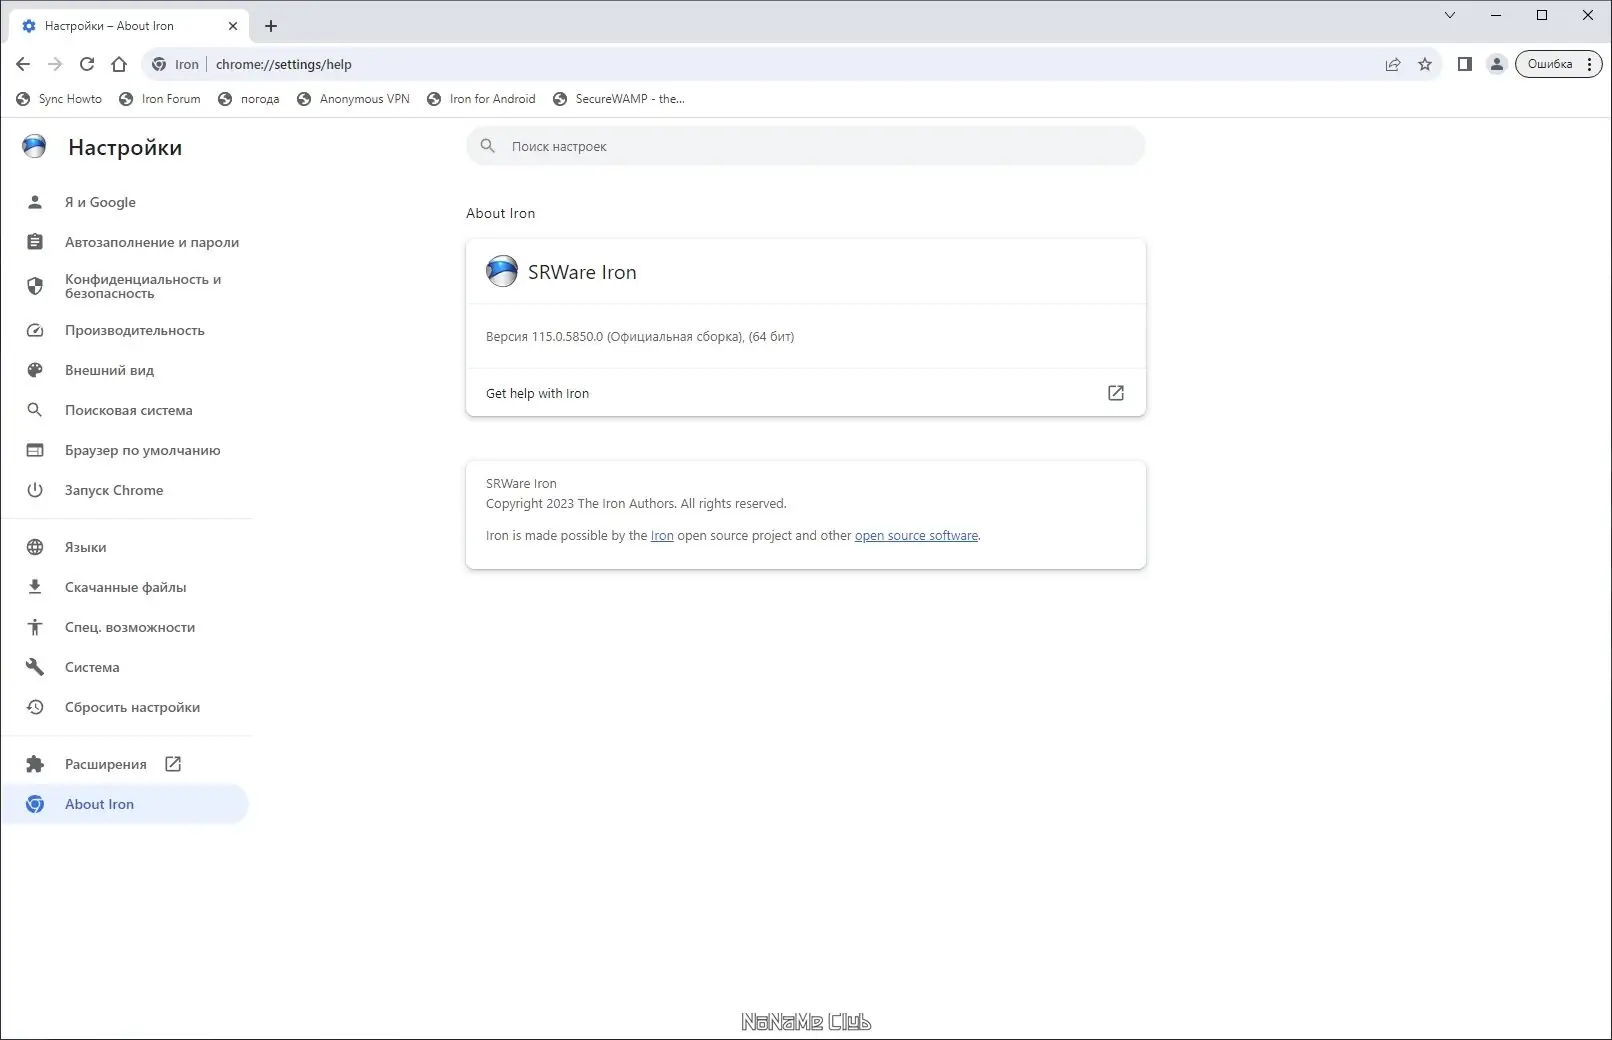Open Браузер по умолчанию section

click(126, 450)
